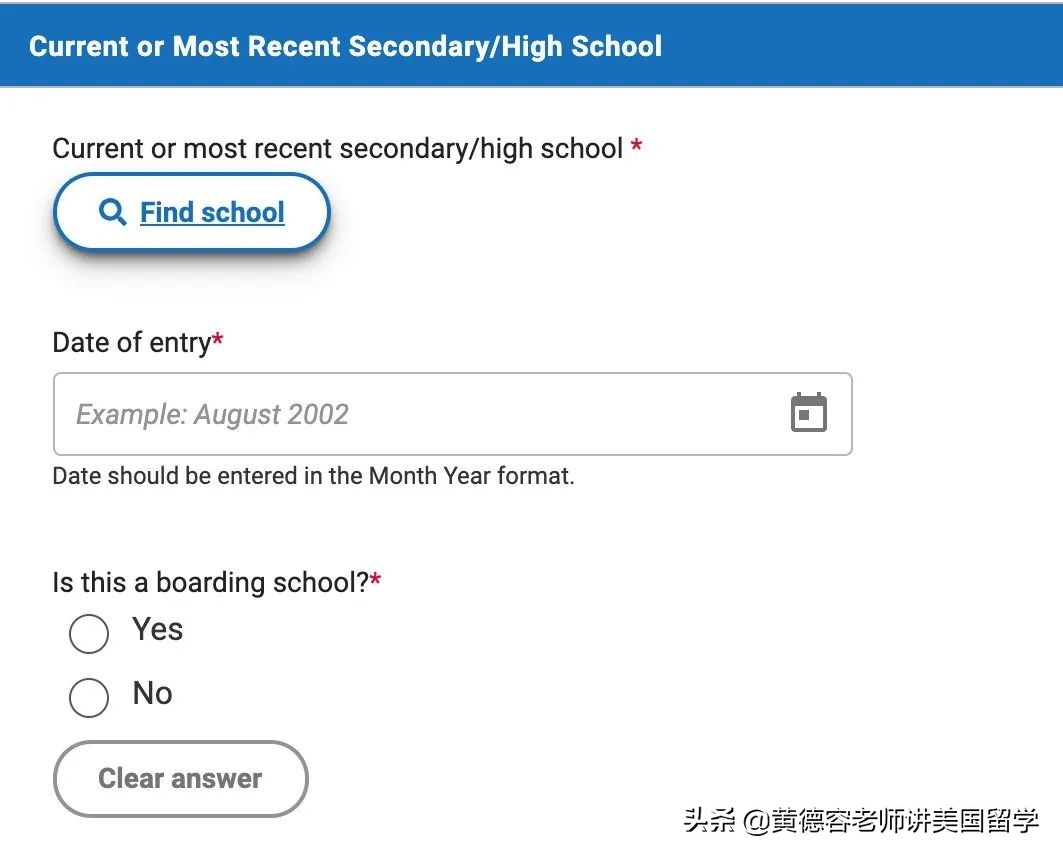Open the Find school search dialog
This screenshot has width=1063, height=858.
tap(191, 211)
